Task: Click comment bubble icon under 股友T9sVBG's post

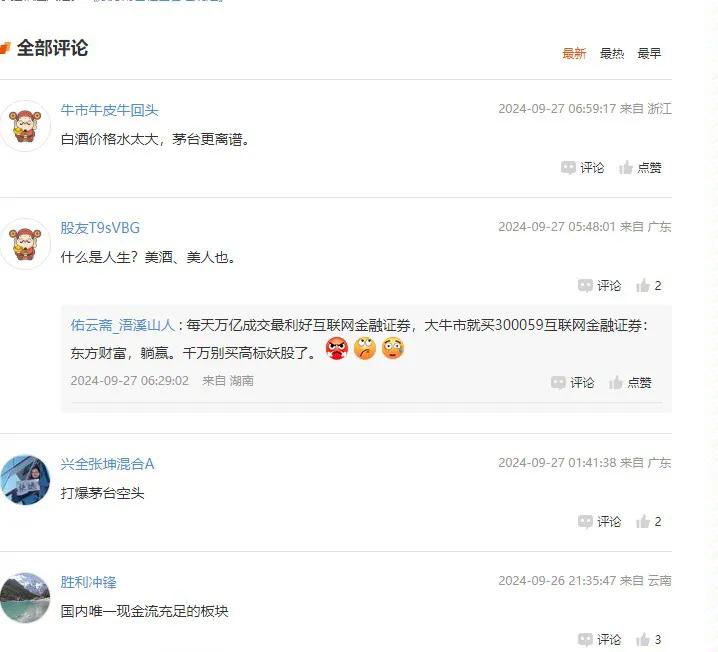Action: point(585,286)
